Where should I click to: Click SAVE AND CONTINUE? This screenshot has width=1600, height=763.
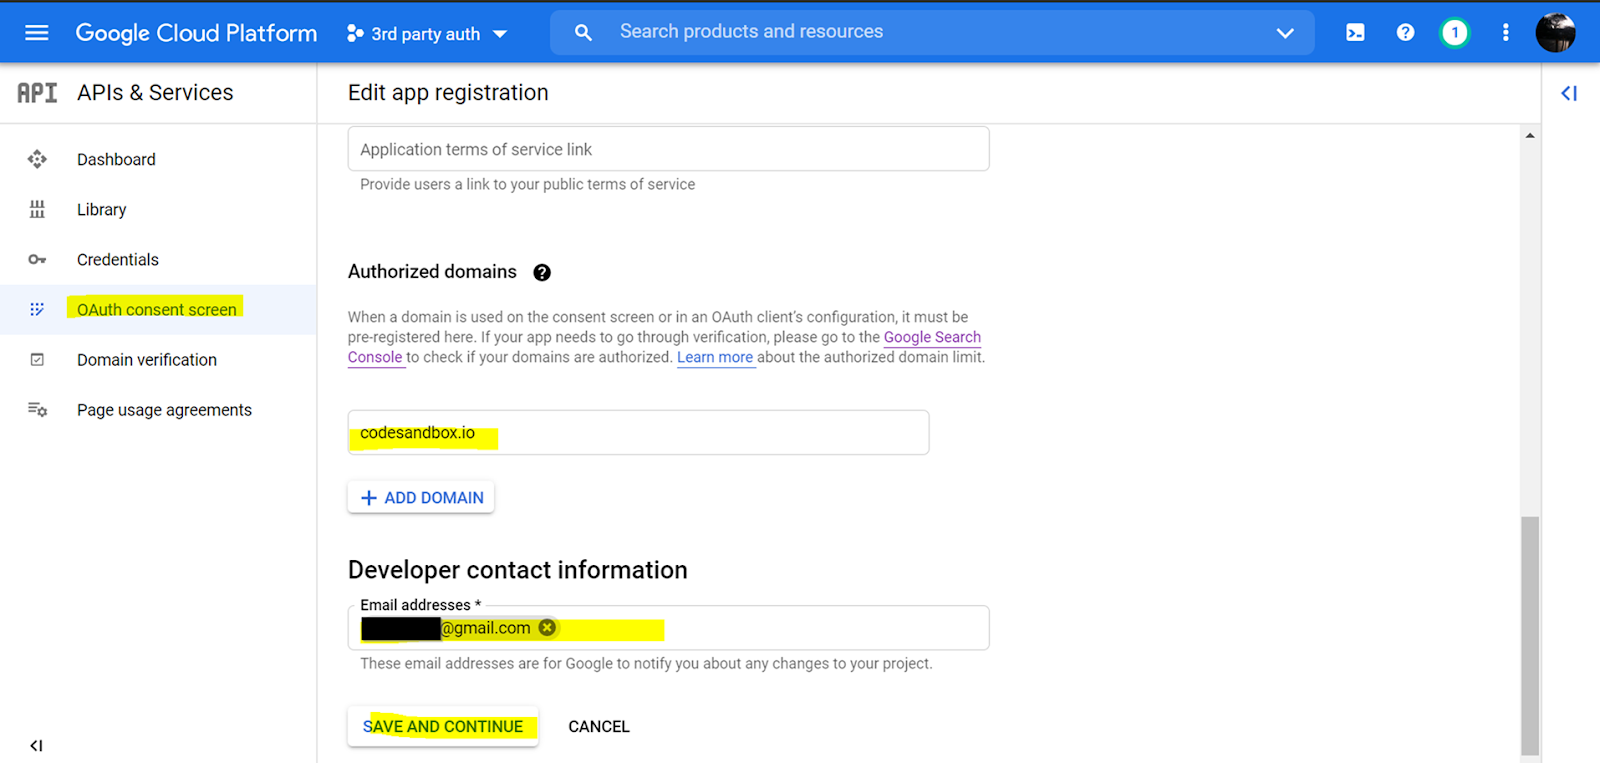click(443, 726)
